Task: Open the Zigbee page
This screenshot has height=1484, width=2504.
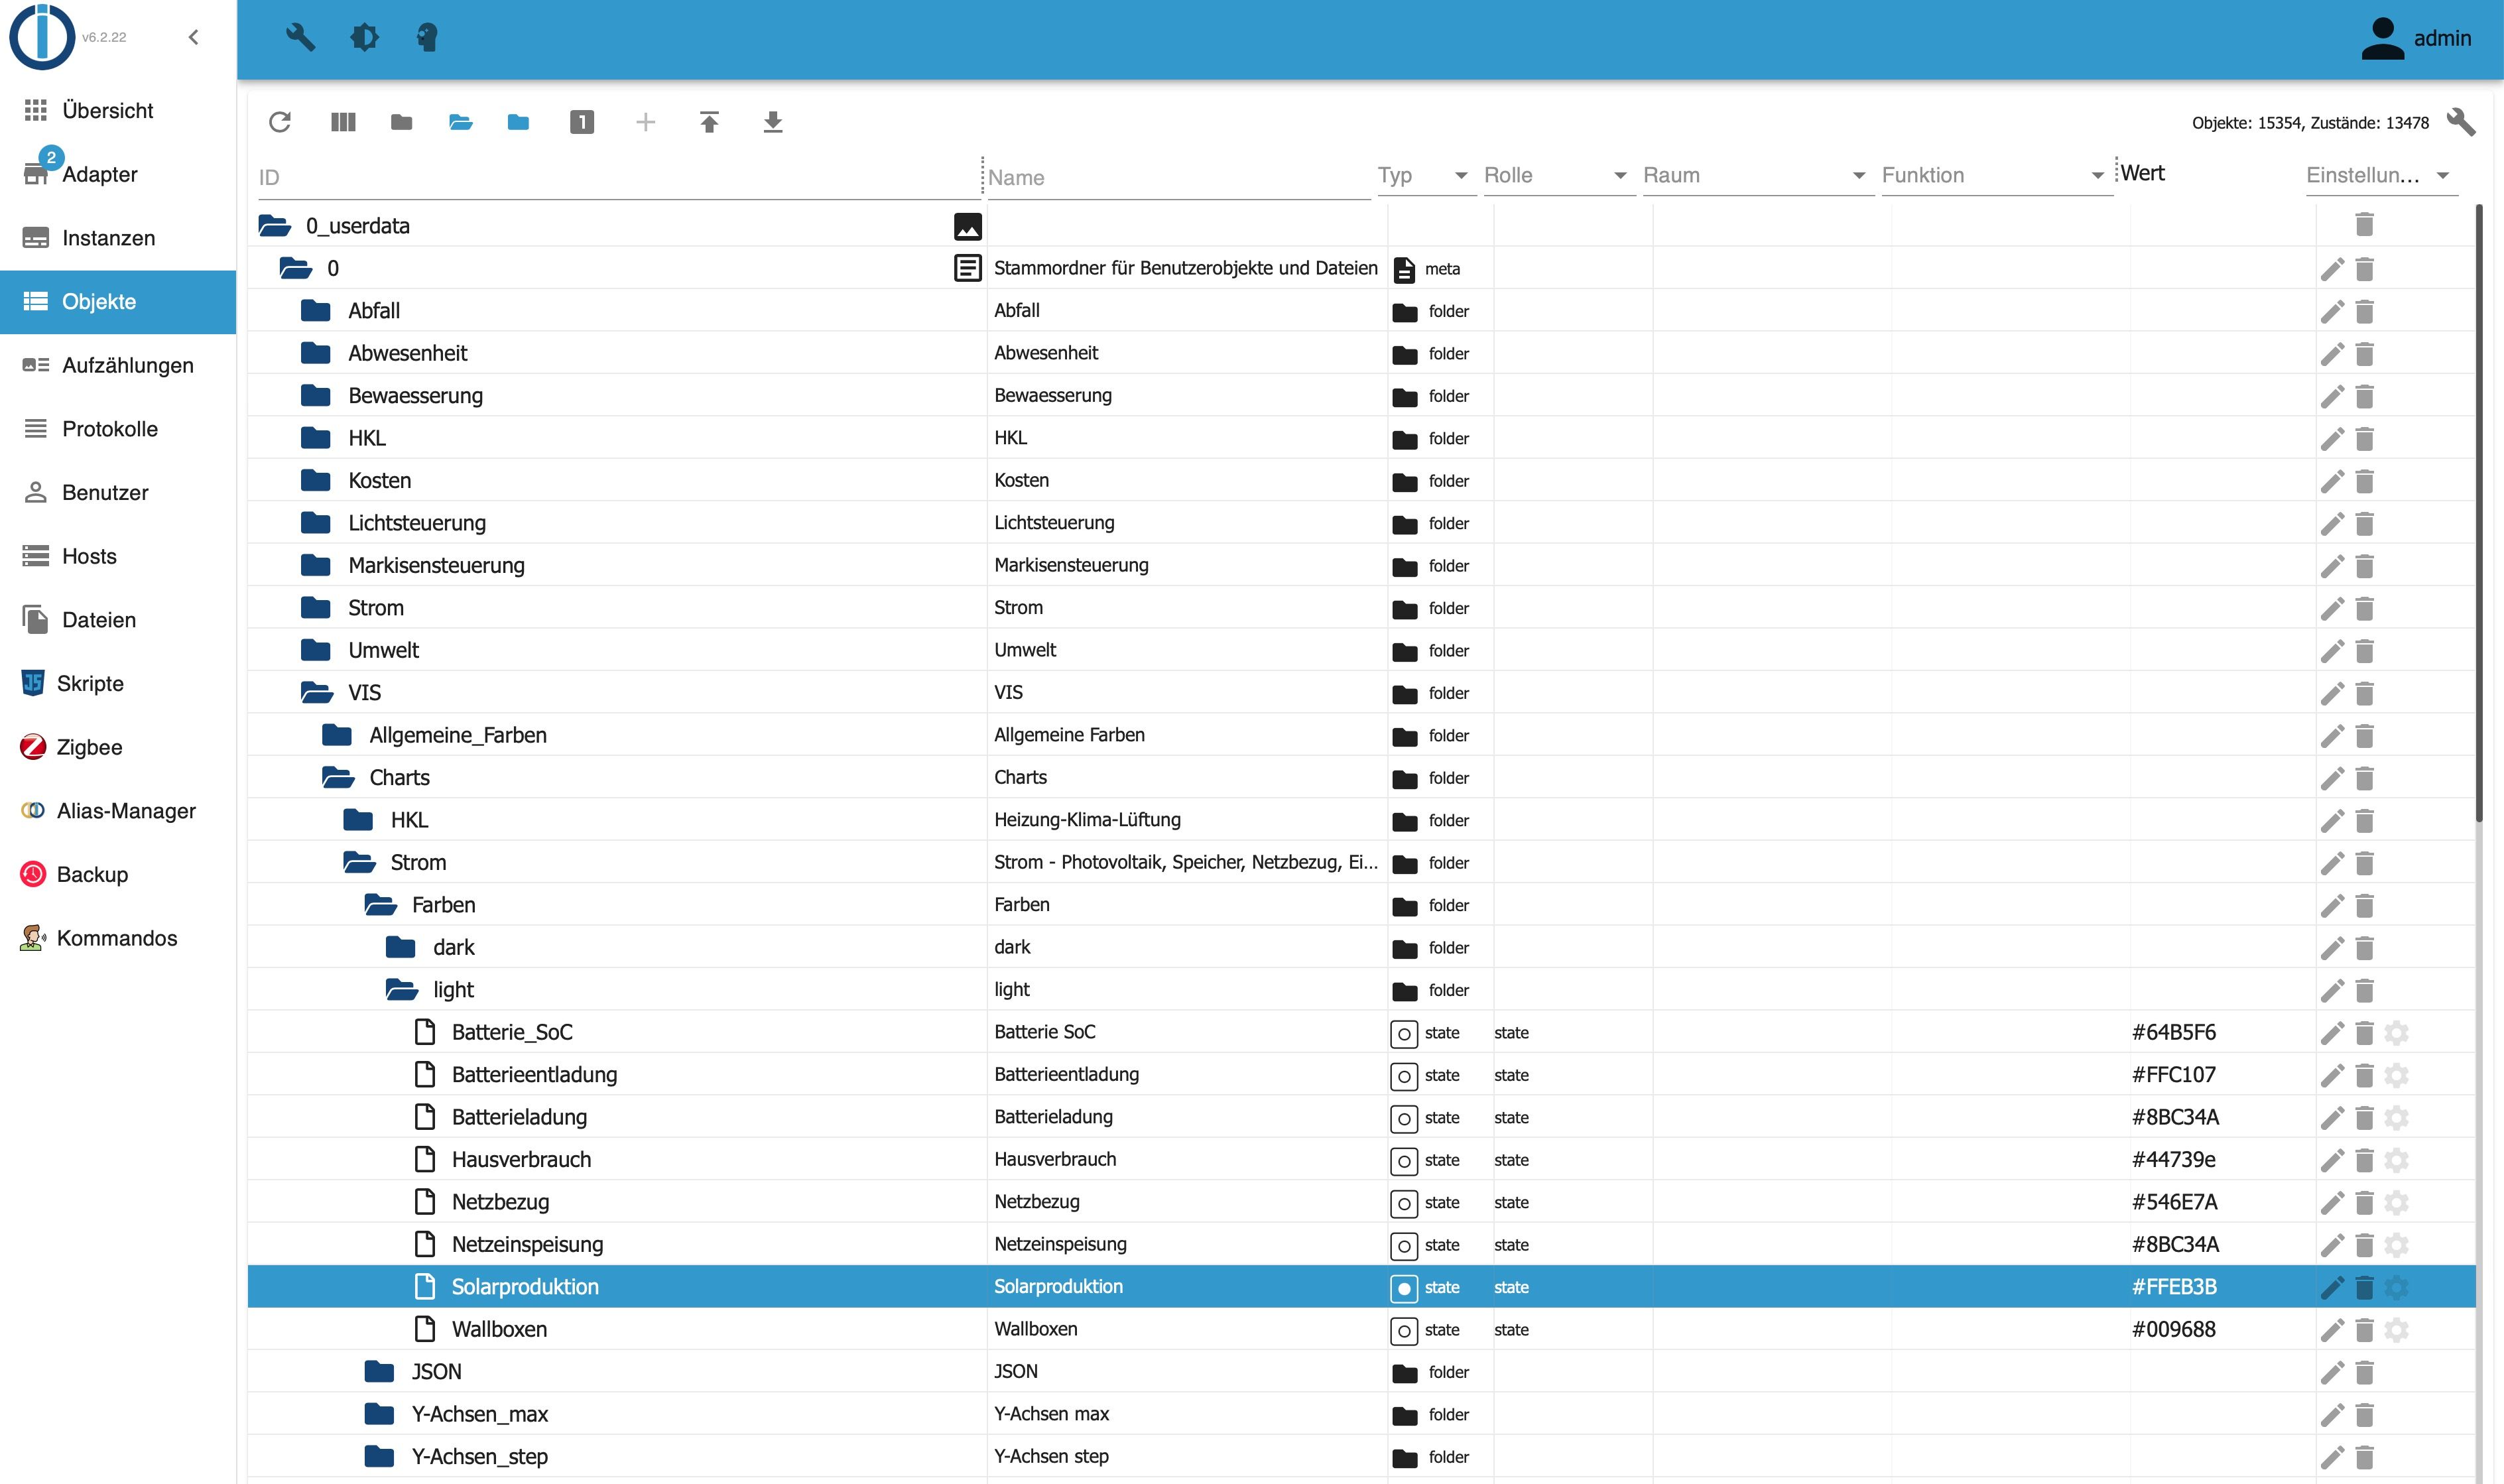Action: [x=118, y=747]
